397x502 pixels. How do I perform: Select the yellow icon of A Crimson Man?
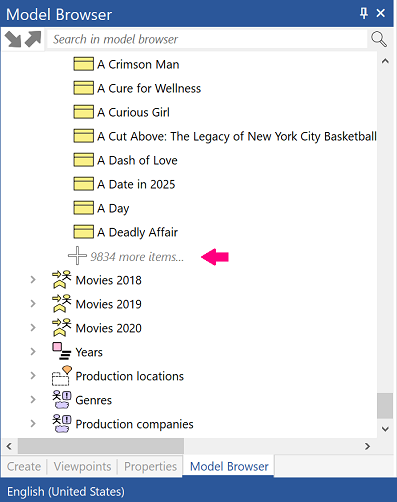(83, 64)
